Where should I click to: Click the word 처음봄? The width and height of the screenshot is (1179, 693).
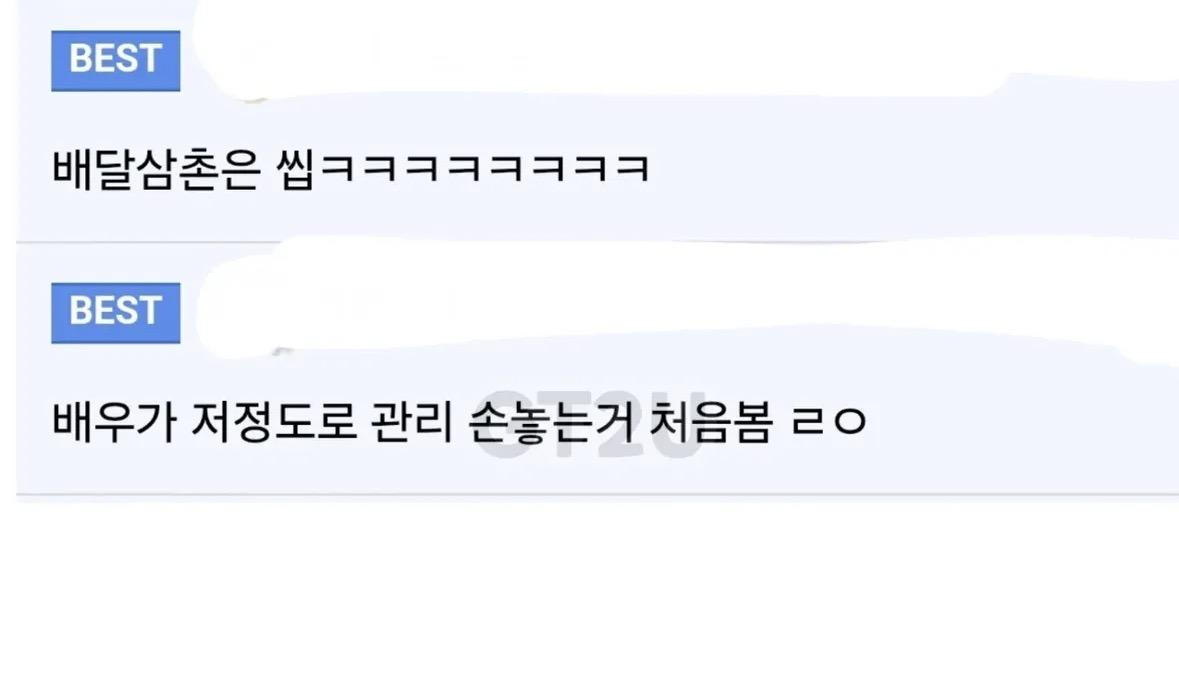(711, 421)
